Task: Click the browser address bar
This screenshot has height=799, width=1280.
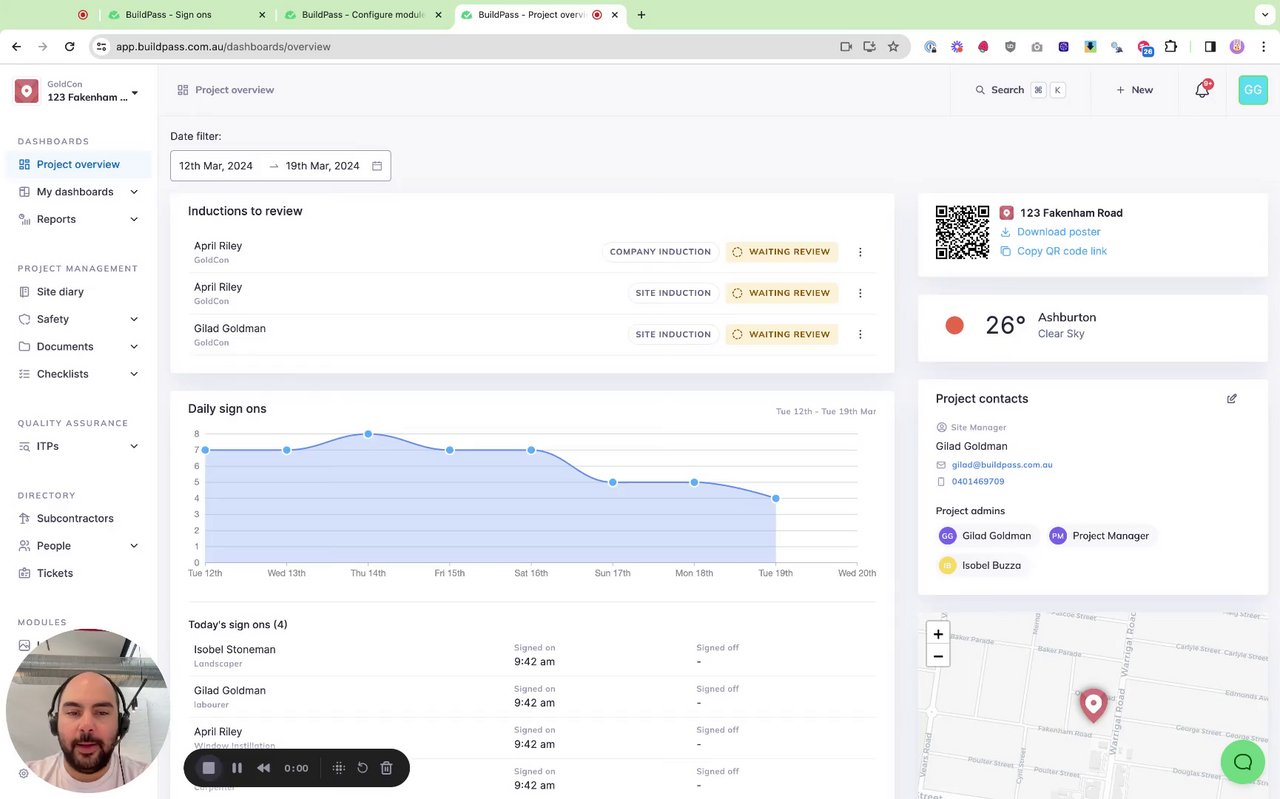Action: click(470, 46)
